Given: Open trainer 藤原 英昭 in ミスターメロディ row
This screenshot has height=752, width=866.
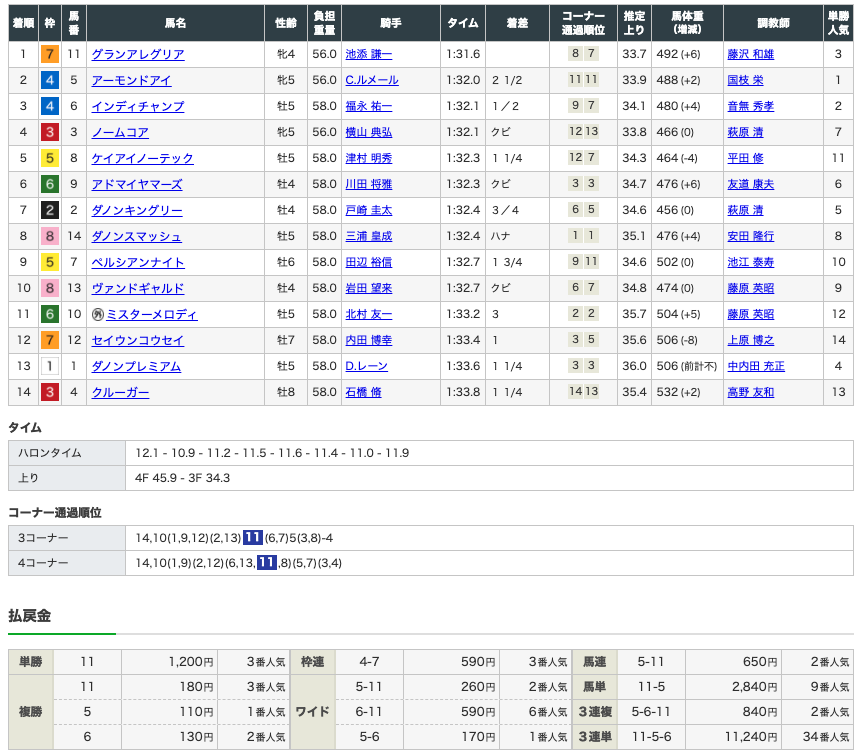Looking at the screenshot, I should click(751, 314).
